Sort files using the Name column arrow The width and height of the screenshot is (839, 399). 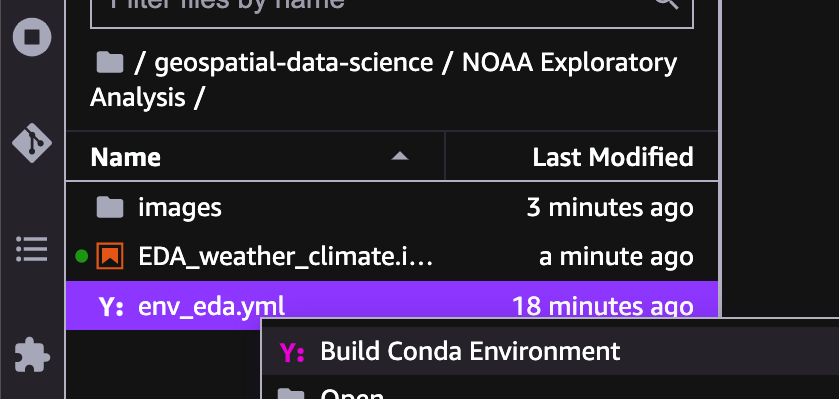coord(400,157)
